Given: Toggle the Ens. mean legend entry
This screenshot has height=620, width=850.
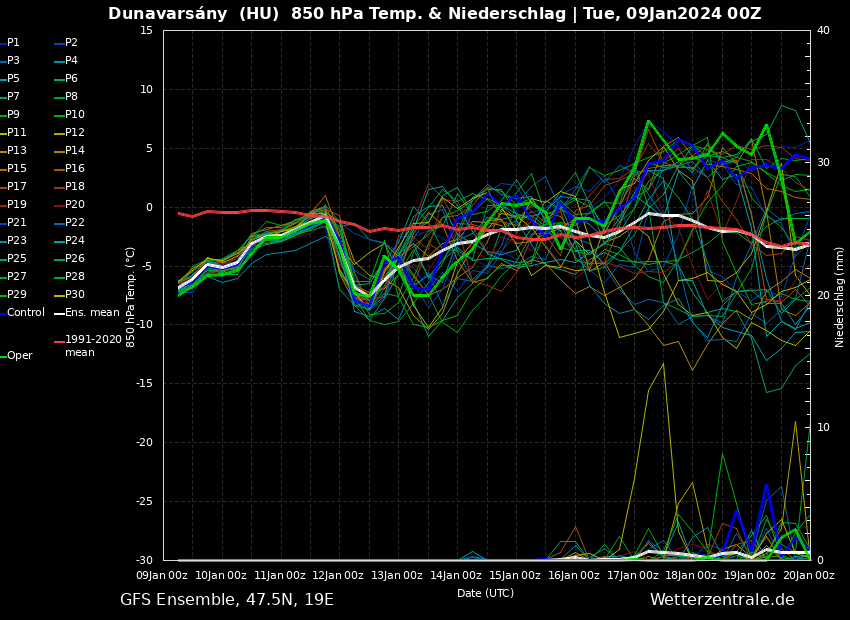Looking at the screenshot, I should [91, 313].
